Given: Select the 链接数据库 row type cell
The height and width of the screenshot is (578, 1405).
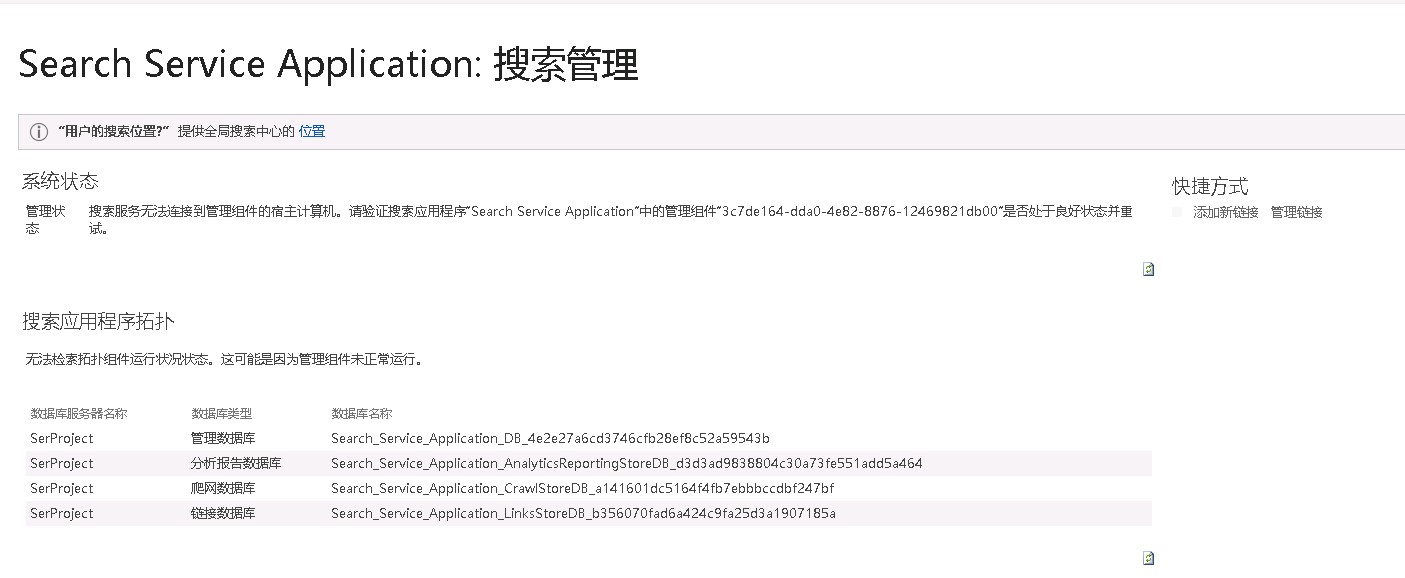Looking at the screenshot, I should (x=223, y=513).
